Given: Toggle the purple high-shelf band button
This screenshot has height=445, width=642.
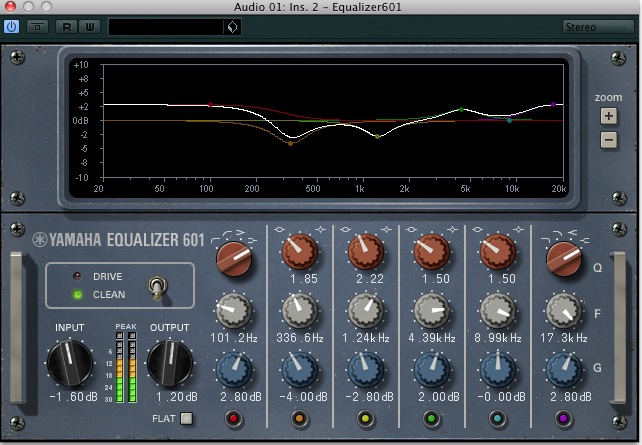Looking at the screenshot, I should coord(563,418).
